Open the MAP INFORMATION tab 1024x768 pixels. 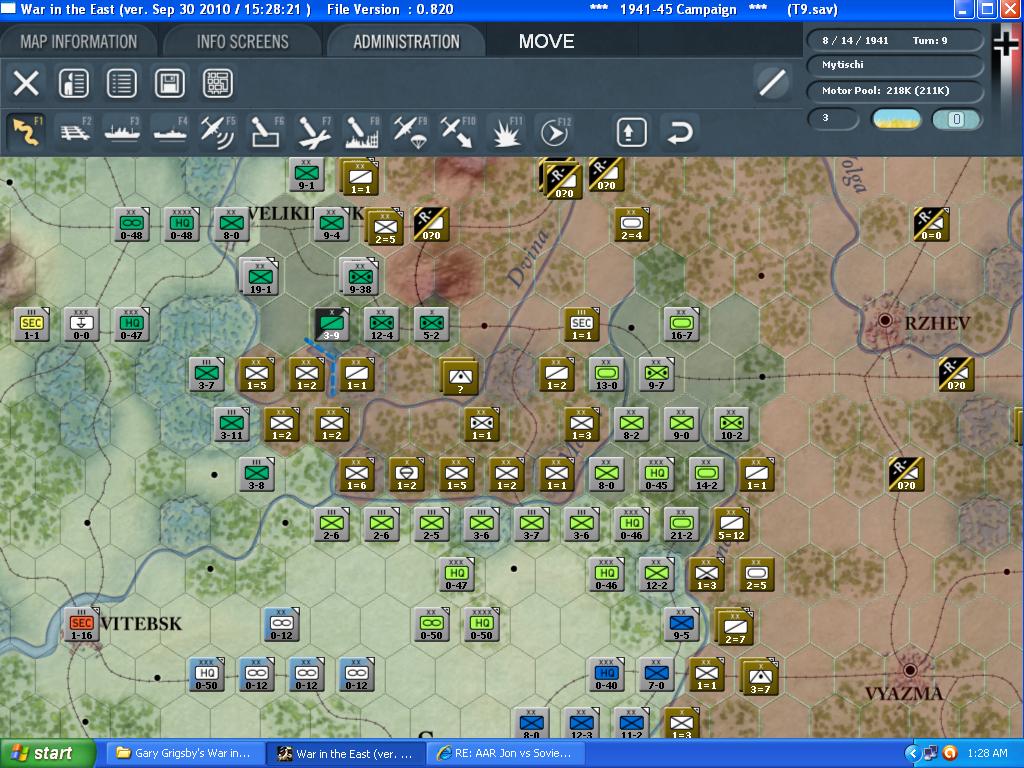click(x=78, y=42)
